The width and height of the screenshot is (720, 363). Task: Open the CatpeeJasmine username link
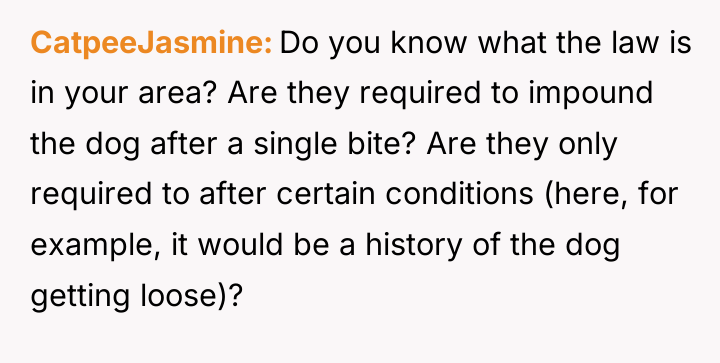[x=152, y=44]
